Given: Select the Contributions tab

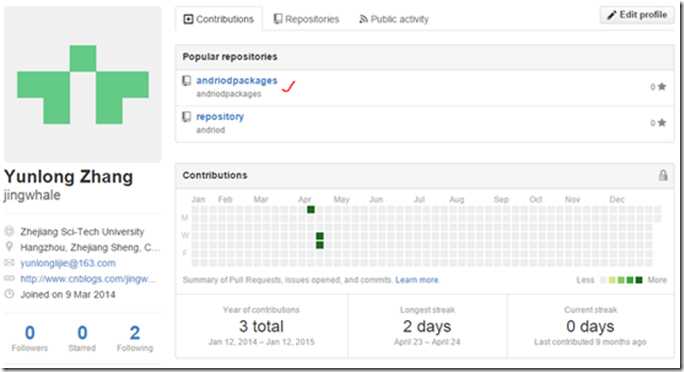Looking at the screenshot, I should 219,19.
